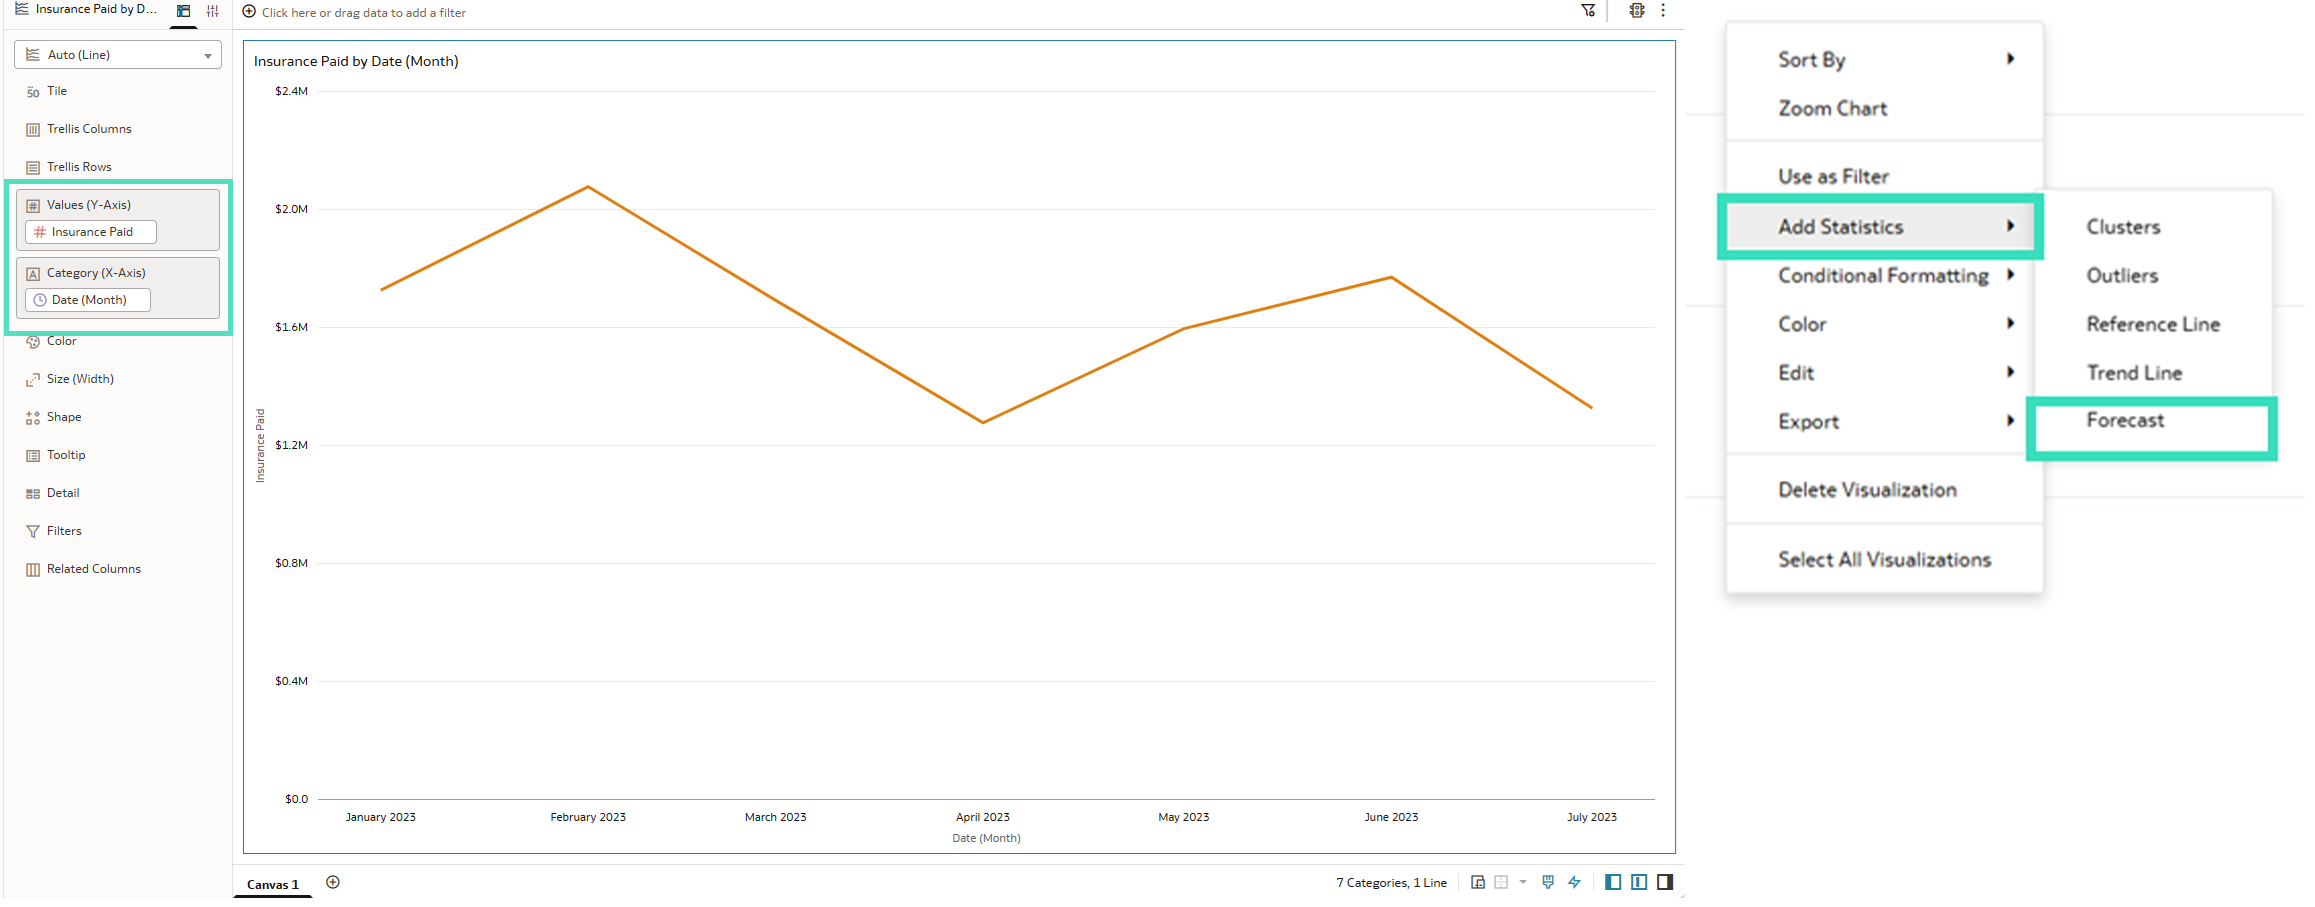Open the vertical three-dot canvas menu
The height and width of the screenshot is (907, 2315).
tap(1664, 11)
